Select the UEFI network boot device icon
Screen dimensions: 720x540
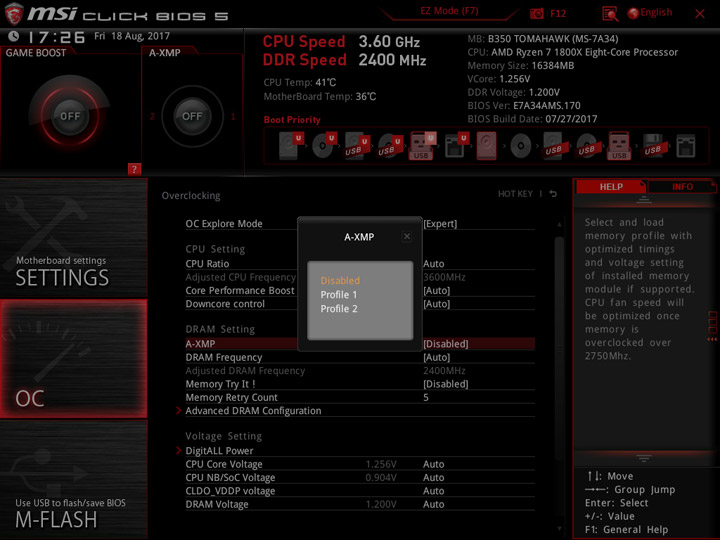456,146
